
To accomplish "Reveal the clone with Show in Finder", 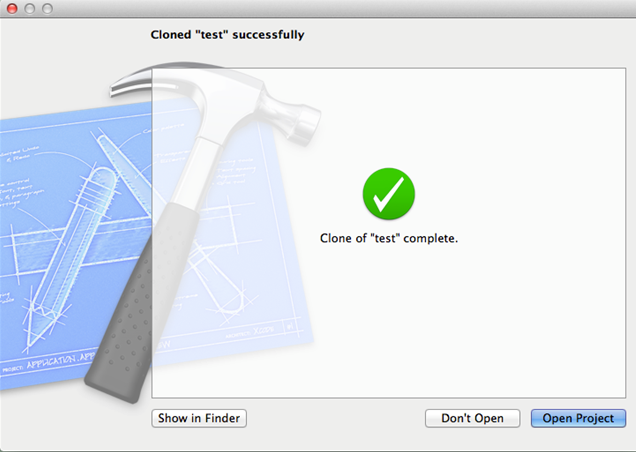I will pyautogui.click(x=199, y=418).
